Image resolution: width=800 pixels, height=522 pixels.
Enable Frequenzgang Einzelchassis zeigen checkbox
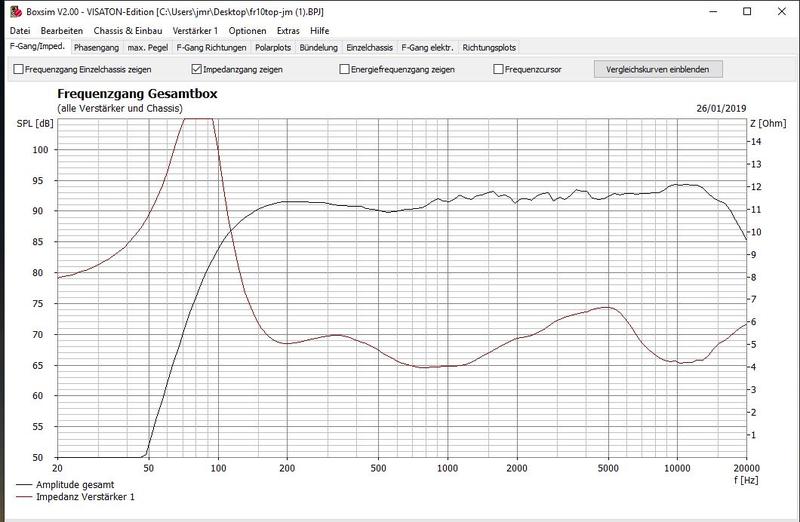pyautogui.click(x=18, y=70)
